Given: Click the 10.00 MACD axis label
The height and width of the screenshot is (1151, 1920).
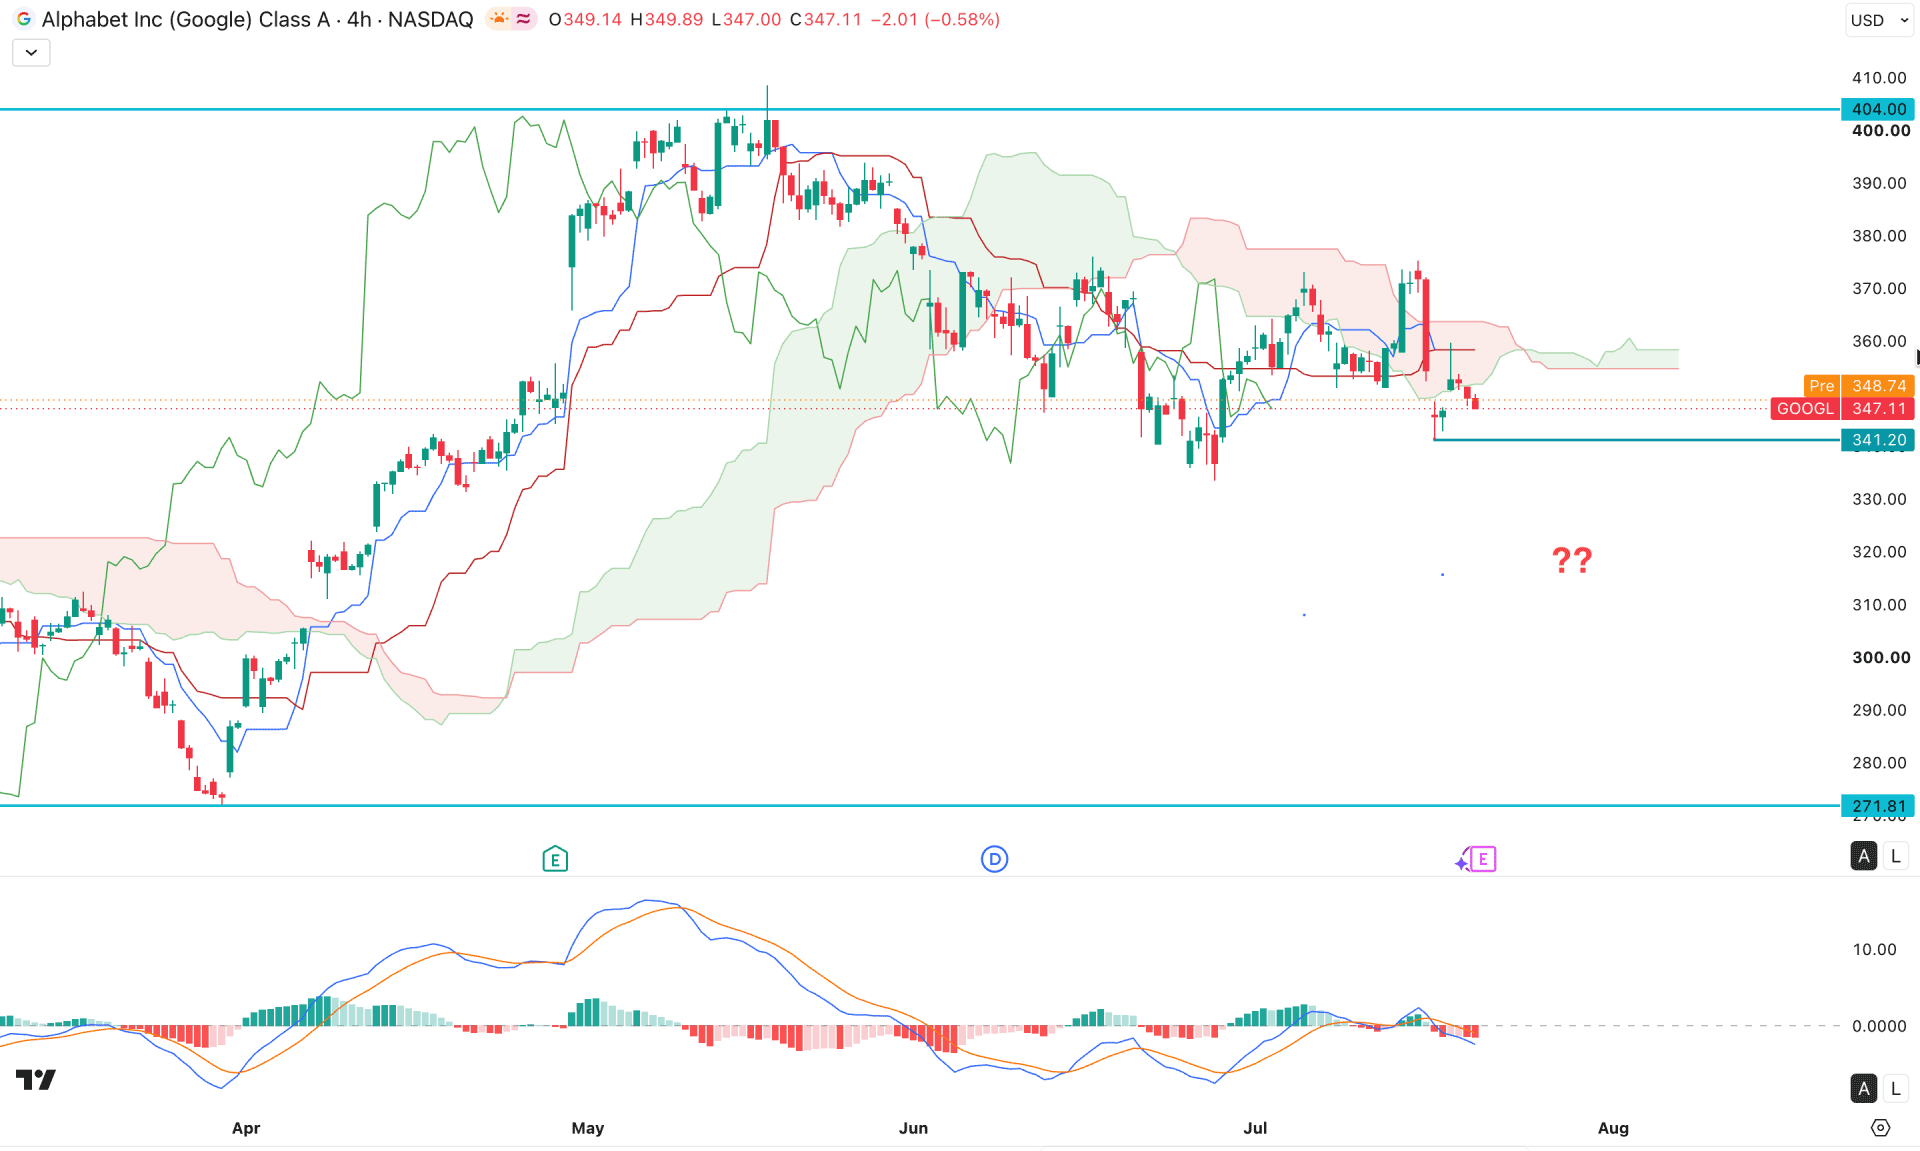Looking at the screenshot, I should [x=1874, y=949].
